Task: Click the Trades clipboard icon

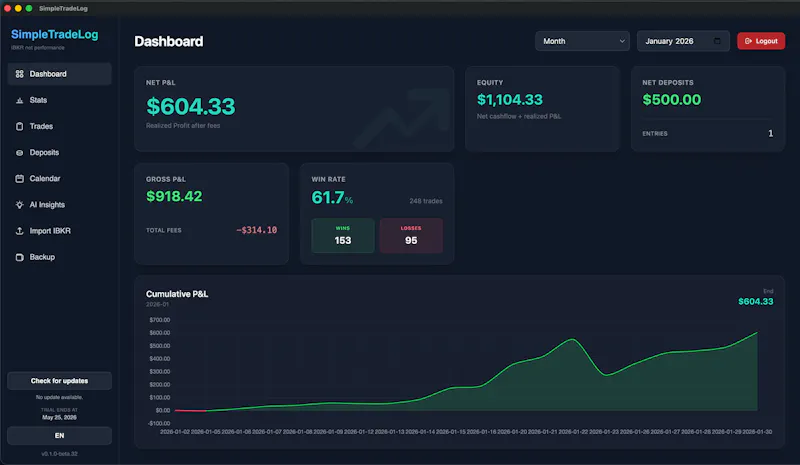Action: (x=19, y=126)
